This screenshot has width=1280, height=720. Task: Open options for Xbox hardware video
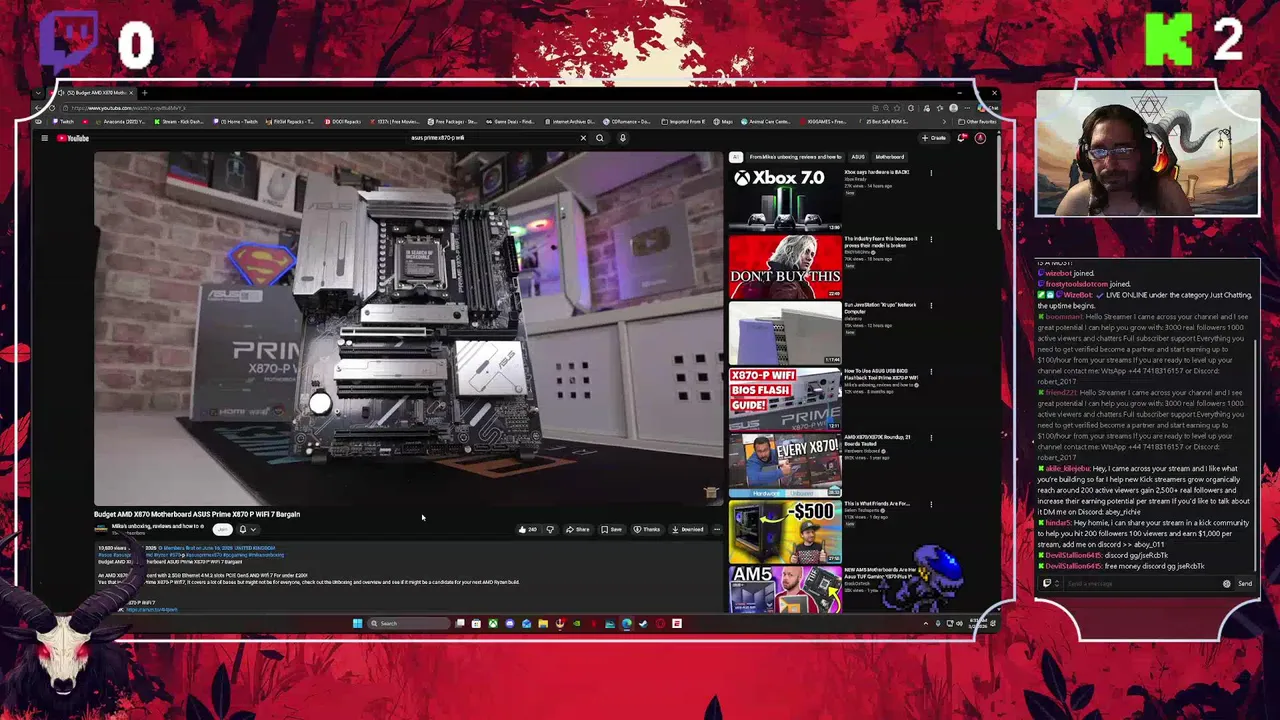point(931,173)
